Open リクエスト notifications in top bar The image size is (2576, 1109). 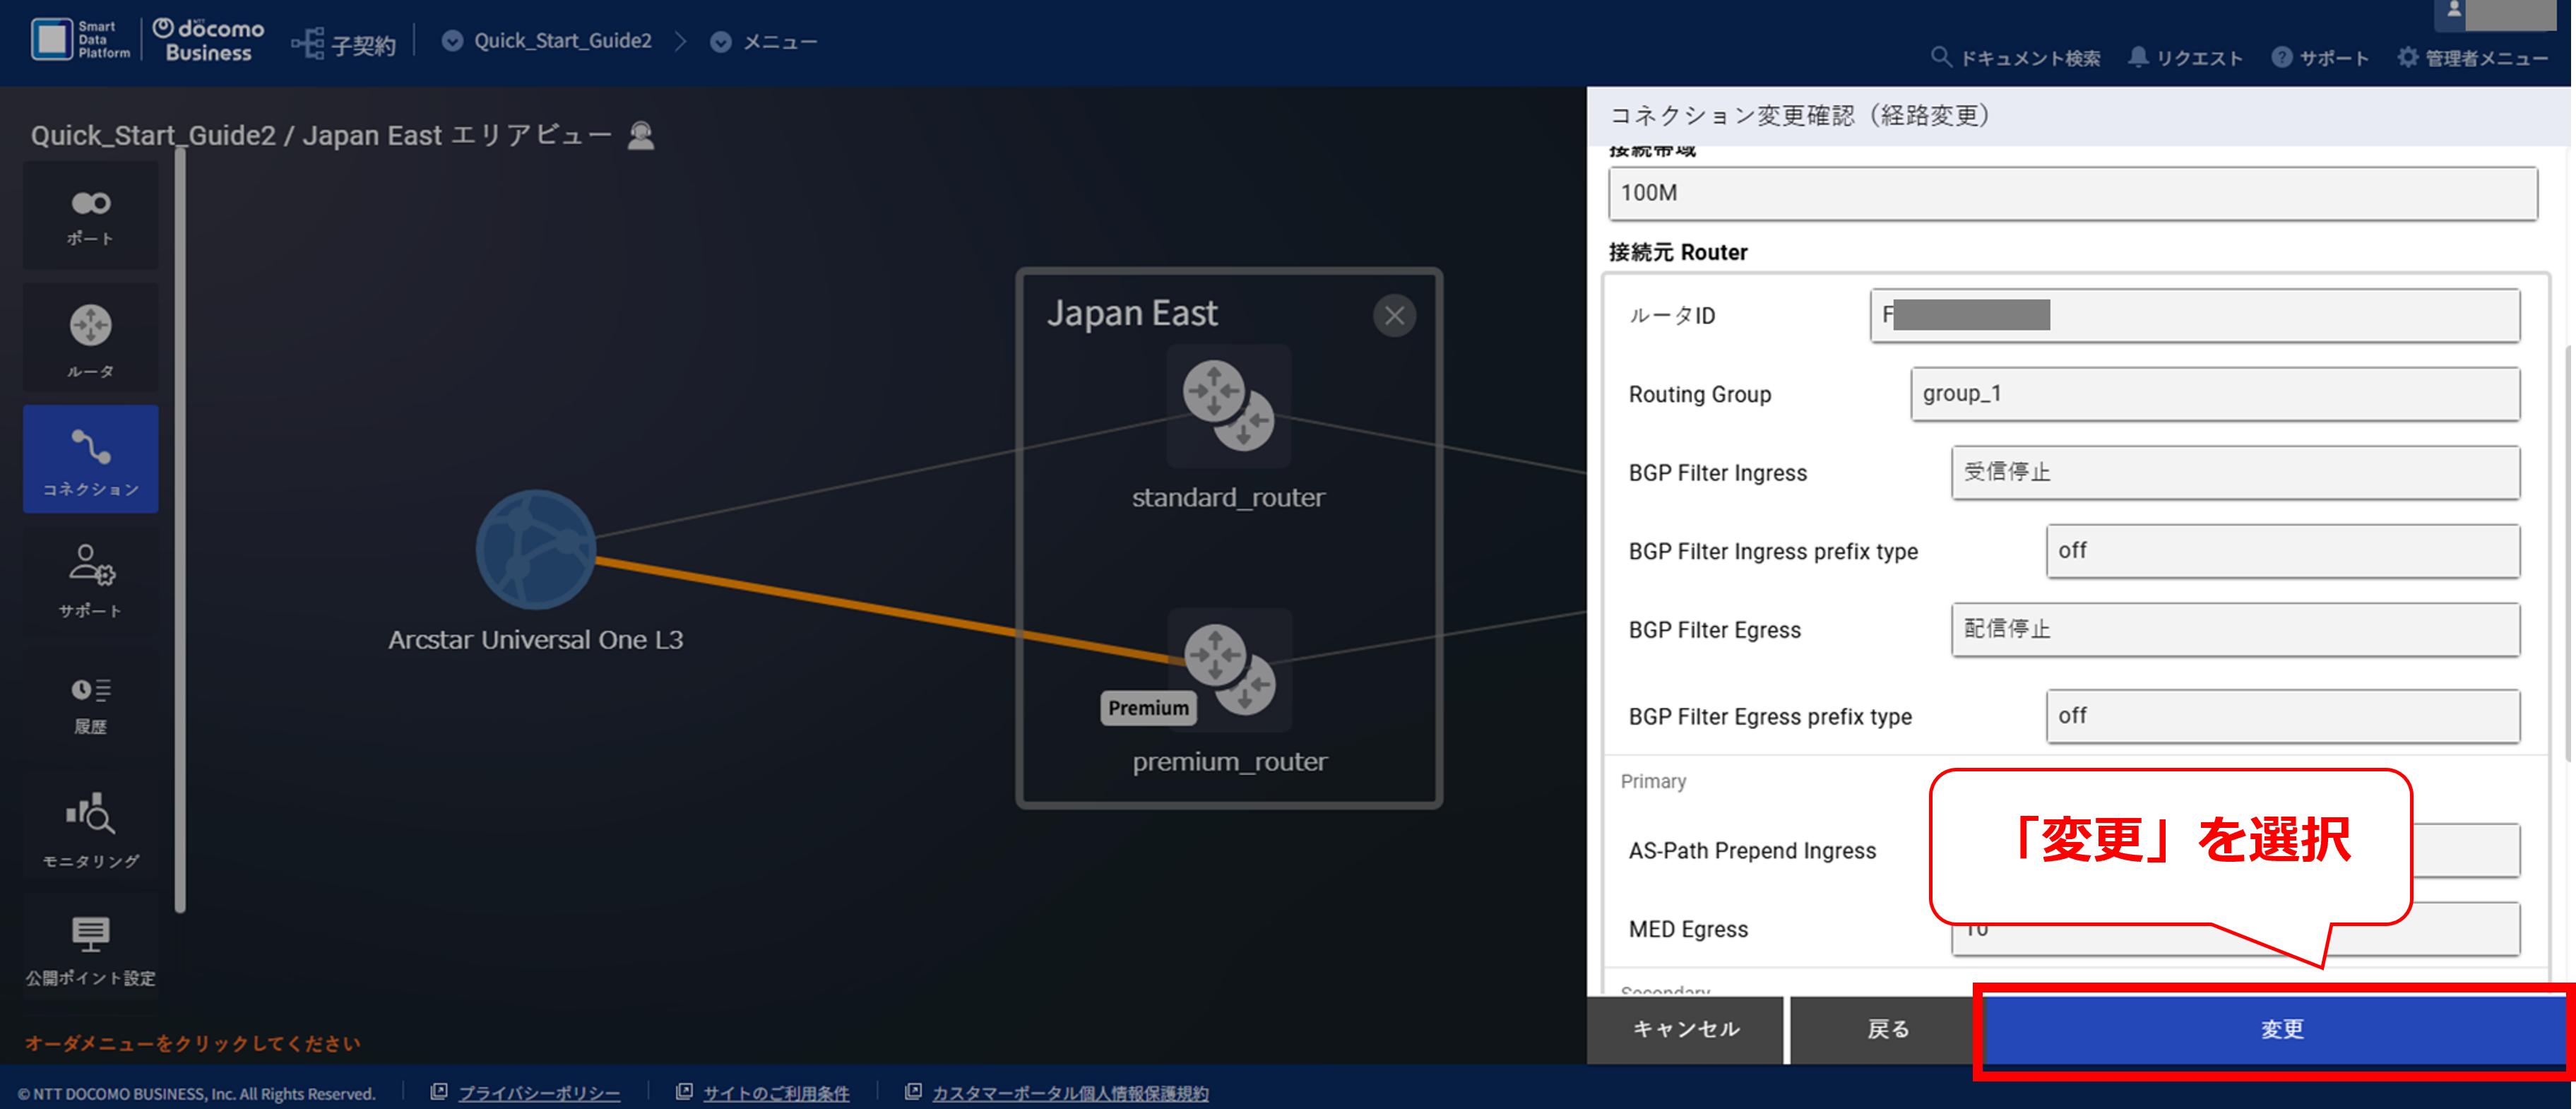2185,58
